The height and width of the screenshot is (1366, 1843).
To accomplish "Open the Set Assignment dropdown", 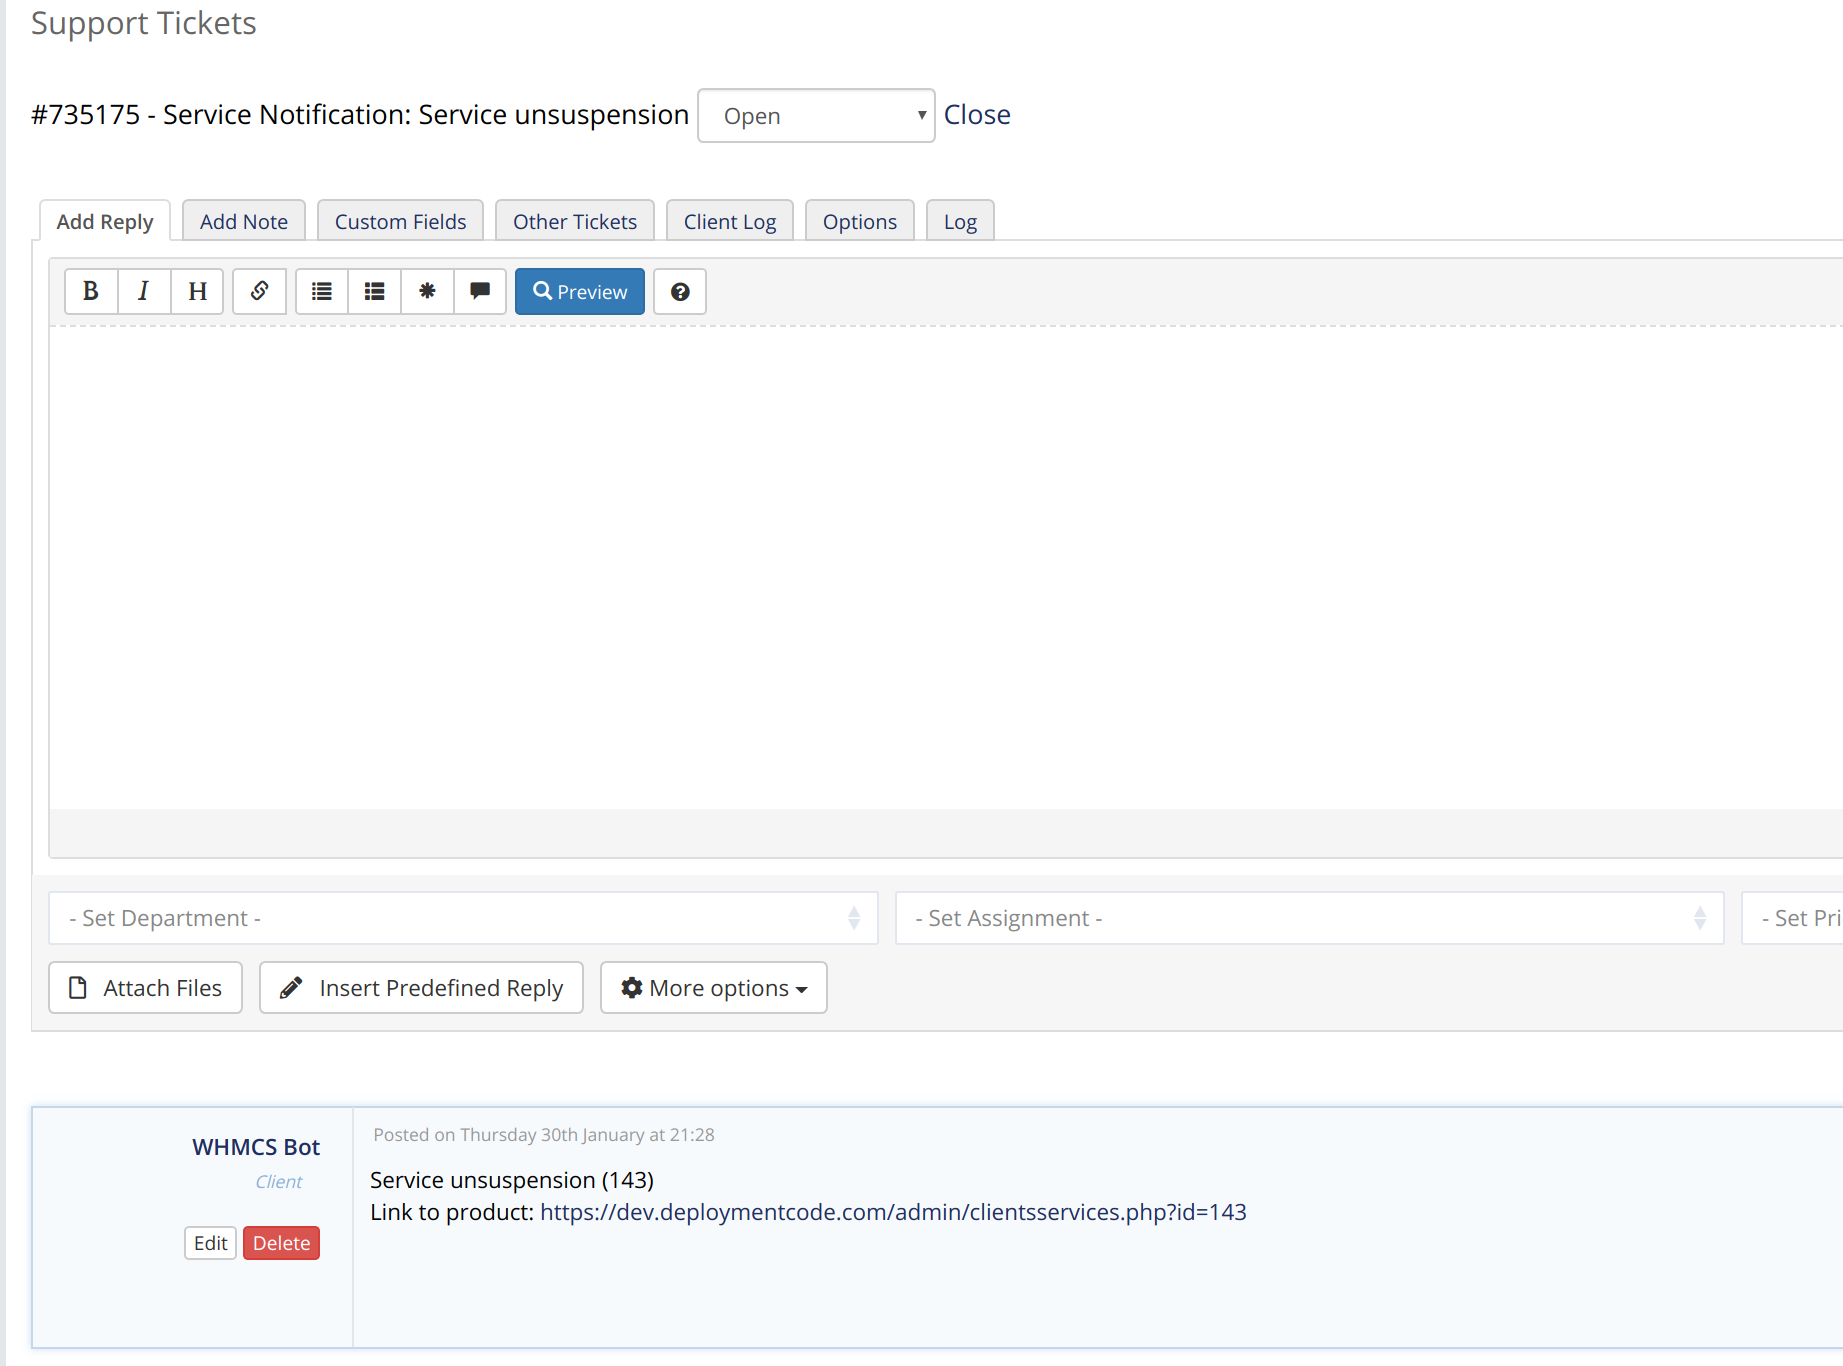I will (1309, 917).
